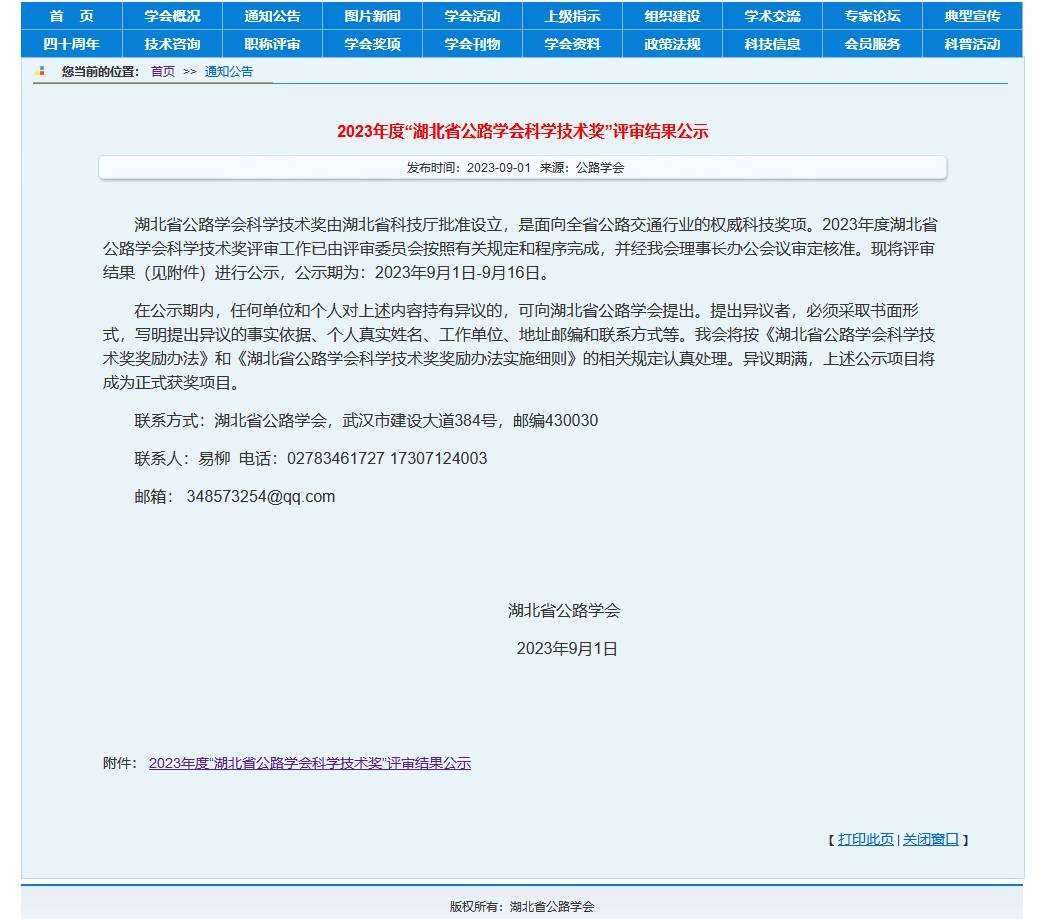Screen dimensions: 1047x919
Task: Open the 学会概况 menu item
Action: (172, 16)
